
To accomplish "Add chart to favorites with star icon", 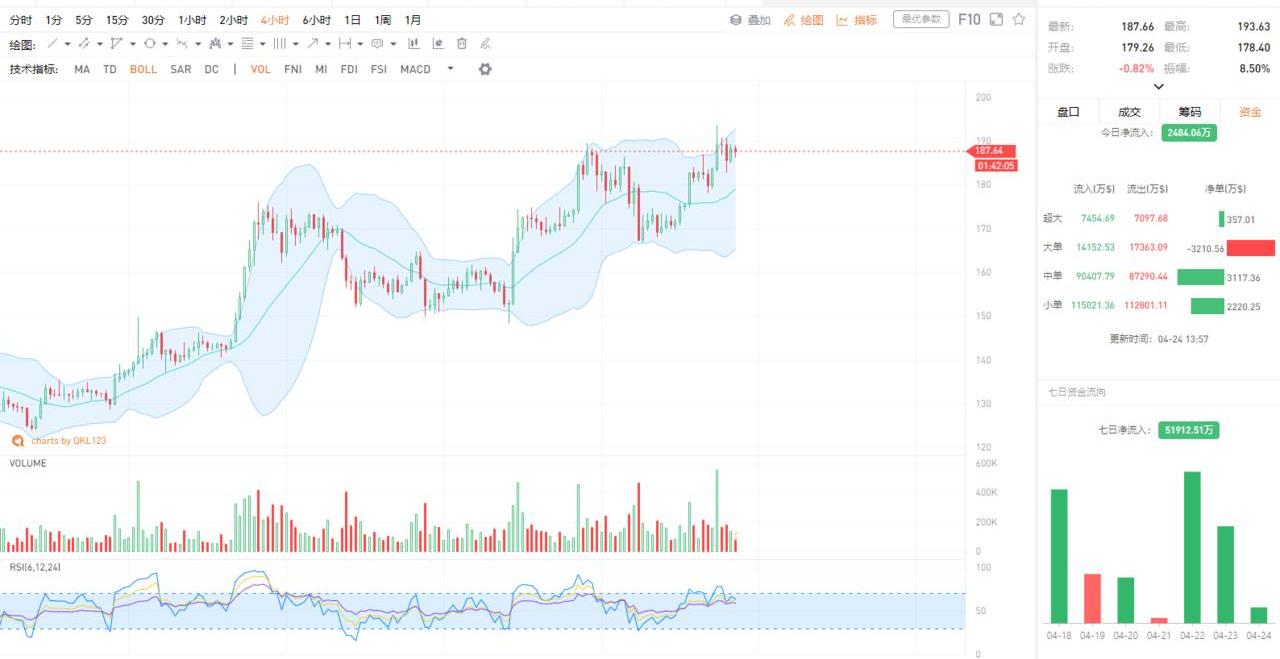I will [1018, 19].
